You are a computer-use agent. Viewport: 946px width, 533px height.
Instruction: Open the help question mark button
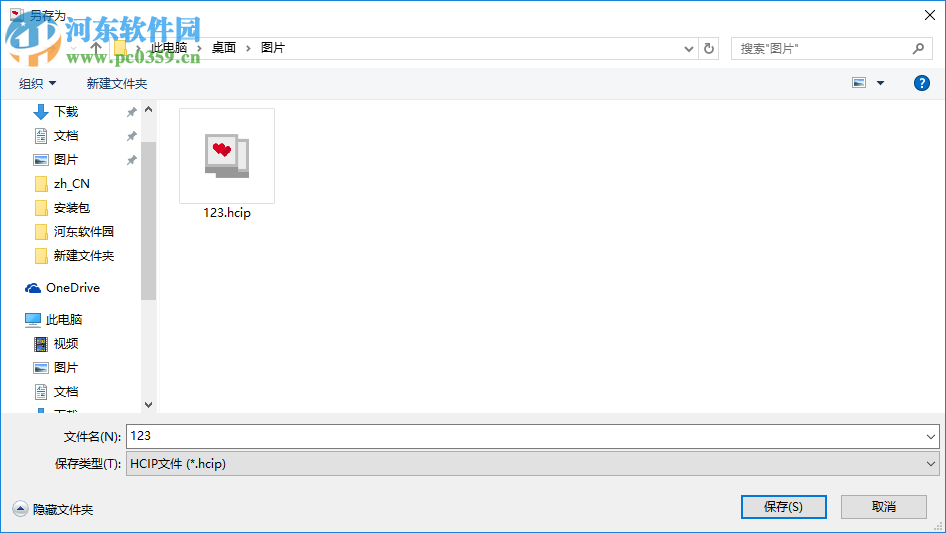point(921,83)
